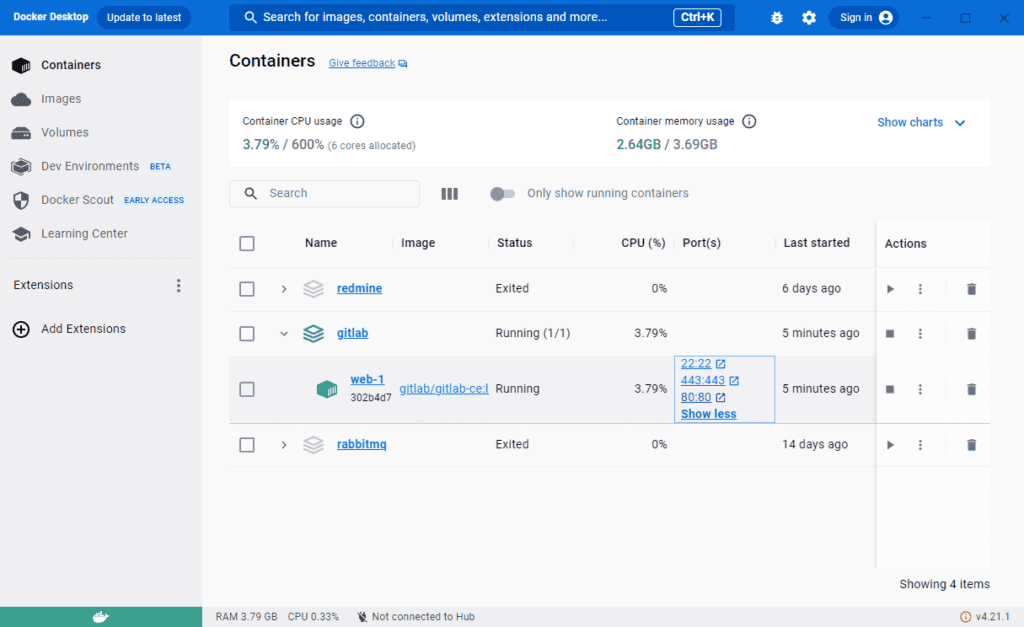Screen dimensions: 1024x627
Task: Open the web-1 container link
Action: coord(367,379)
